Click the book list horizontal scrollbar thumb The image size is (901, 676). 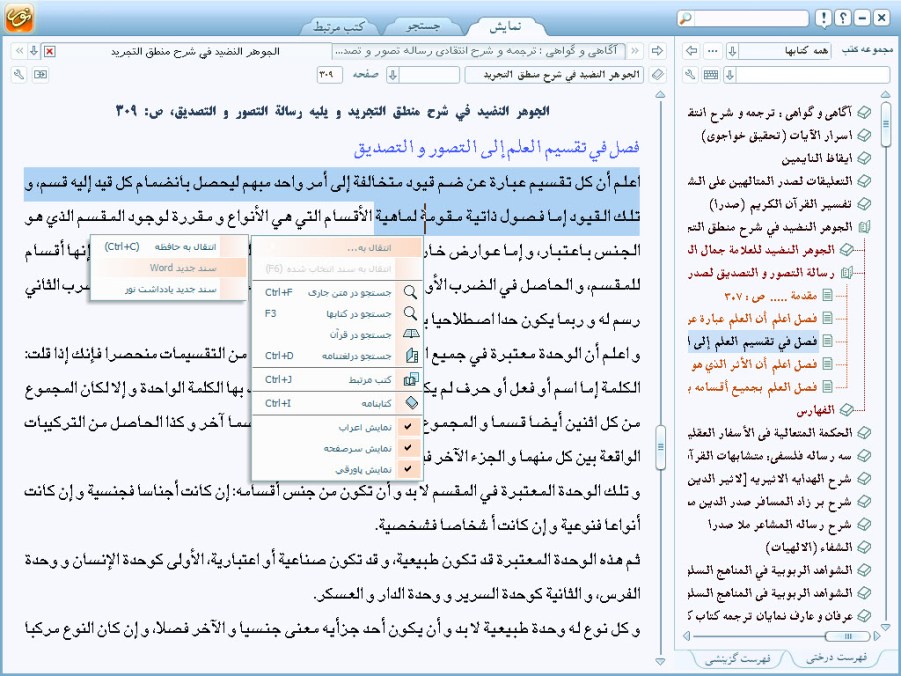click(848, 636)
